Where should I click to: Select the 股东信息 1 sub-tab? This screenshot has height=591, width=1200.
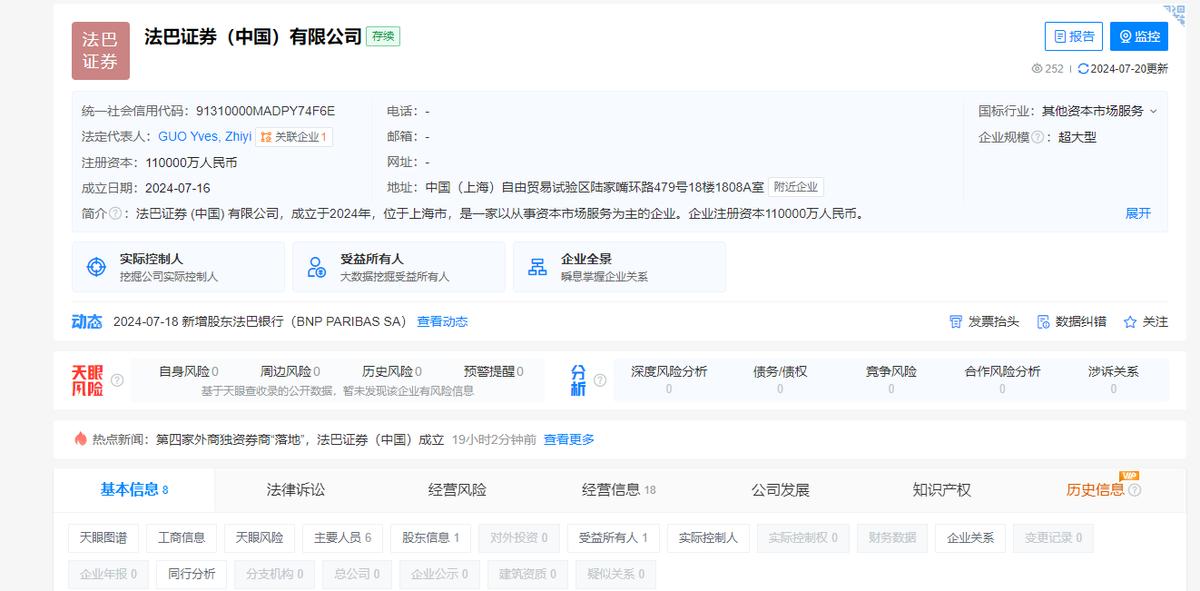click(x=430, y=538)
